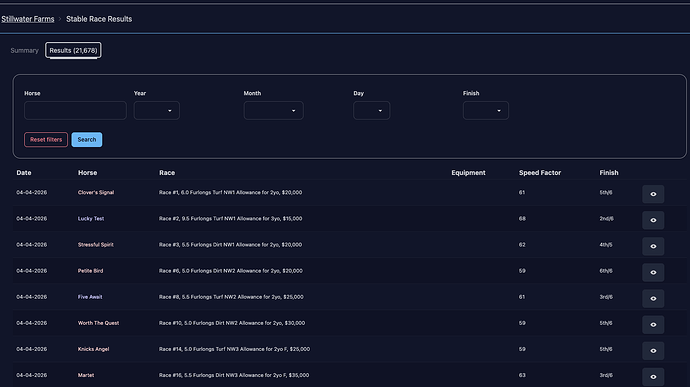The height and width of the screenshot is (387, 690).
Task: Click the Horse column header
Action: pos(88,173)
